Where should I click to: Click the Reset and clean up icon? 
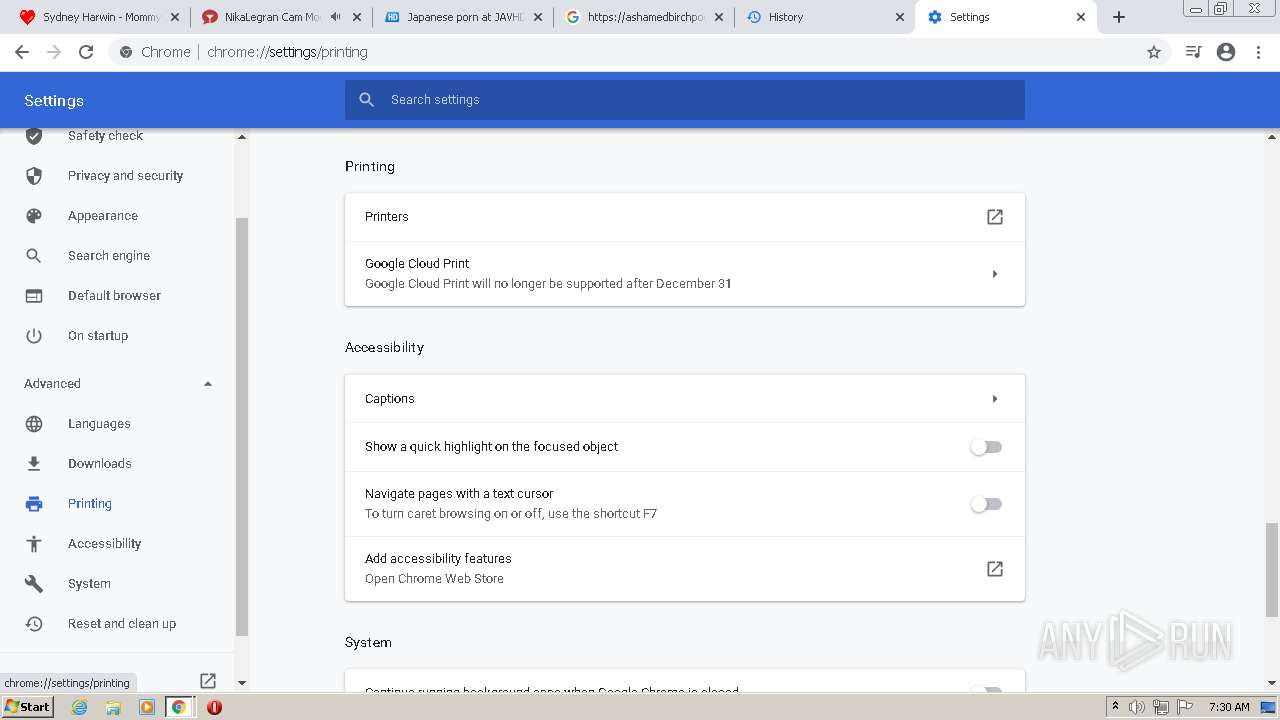(34, 624)
